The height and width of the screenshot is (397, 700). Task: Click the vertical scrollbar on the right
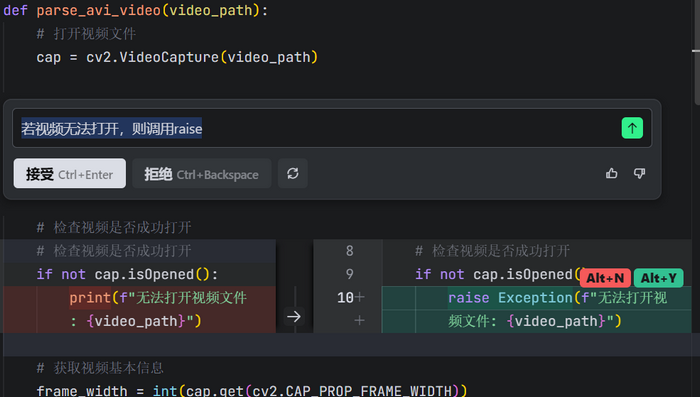pos(696,53)
